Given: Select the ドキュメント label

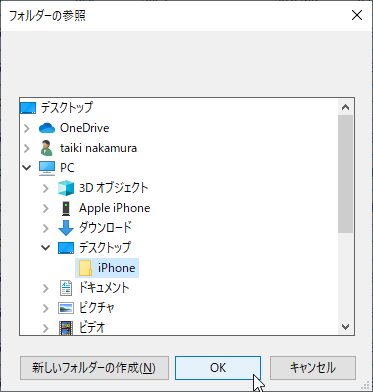Looking at the screenshot, I should coord(104,288).
